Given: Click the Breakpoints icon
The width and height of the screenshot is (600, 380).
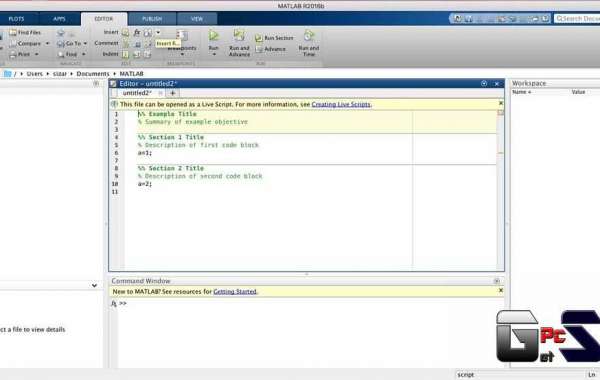Looking at the screenshot, I should tap(182, 36).
